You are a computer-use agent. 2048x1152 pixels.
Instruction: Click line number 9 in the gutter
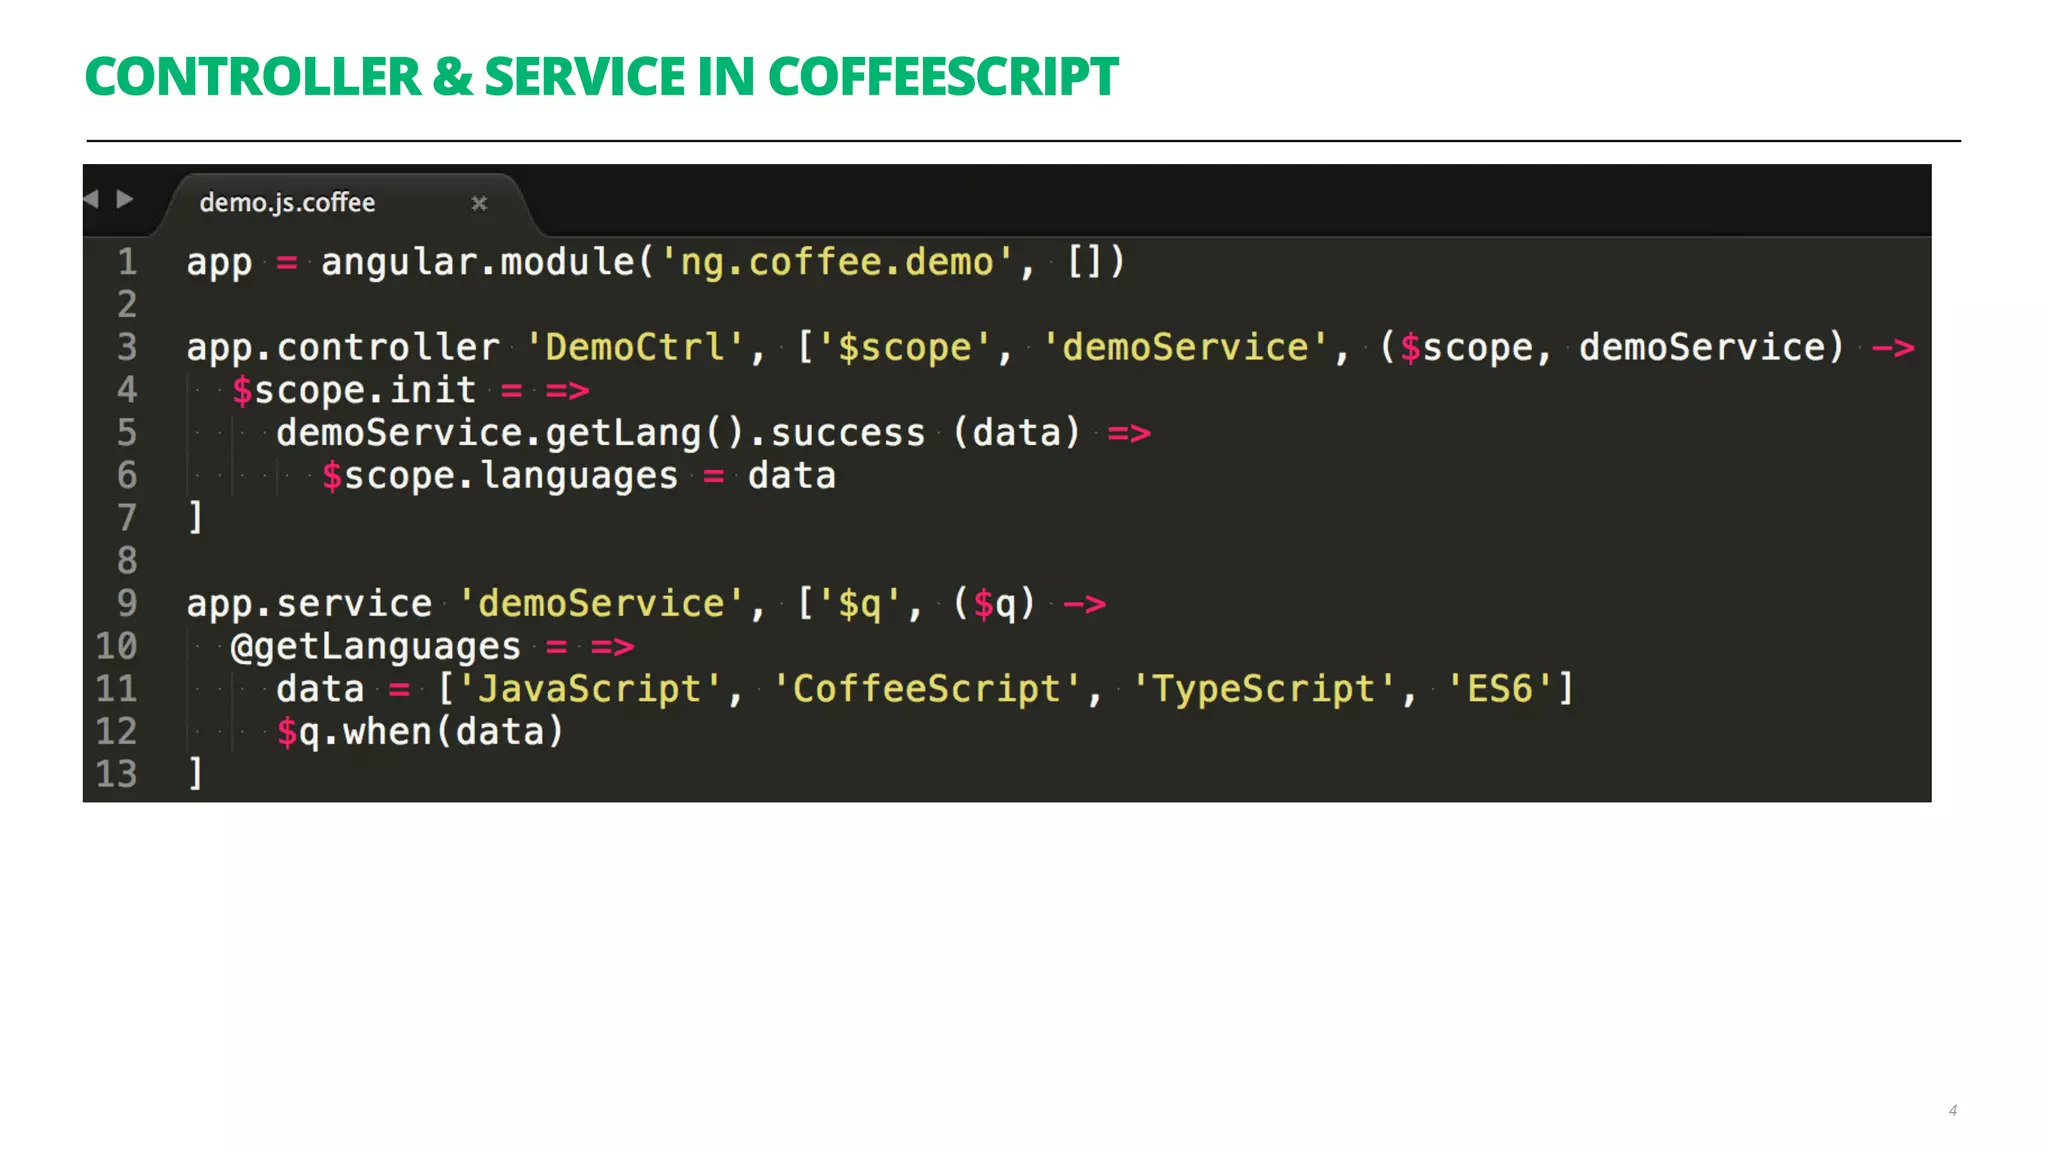(x=127, y=603)
